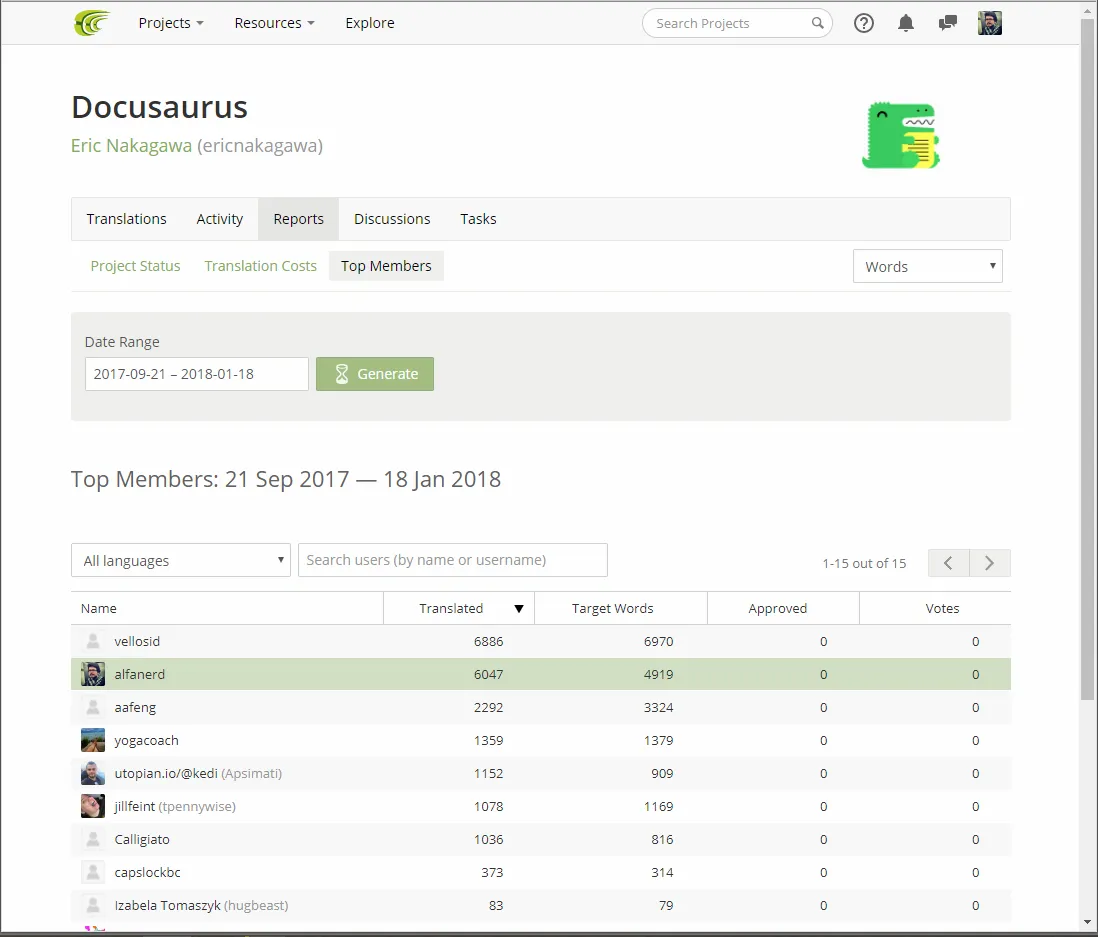The image size is (1098, 937).
Task: Click alfanerd's avatar photo
Action: point(92,674)
